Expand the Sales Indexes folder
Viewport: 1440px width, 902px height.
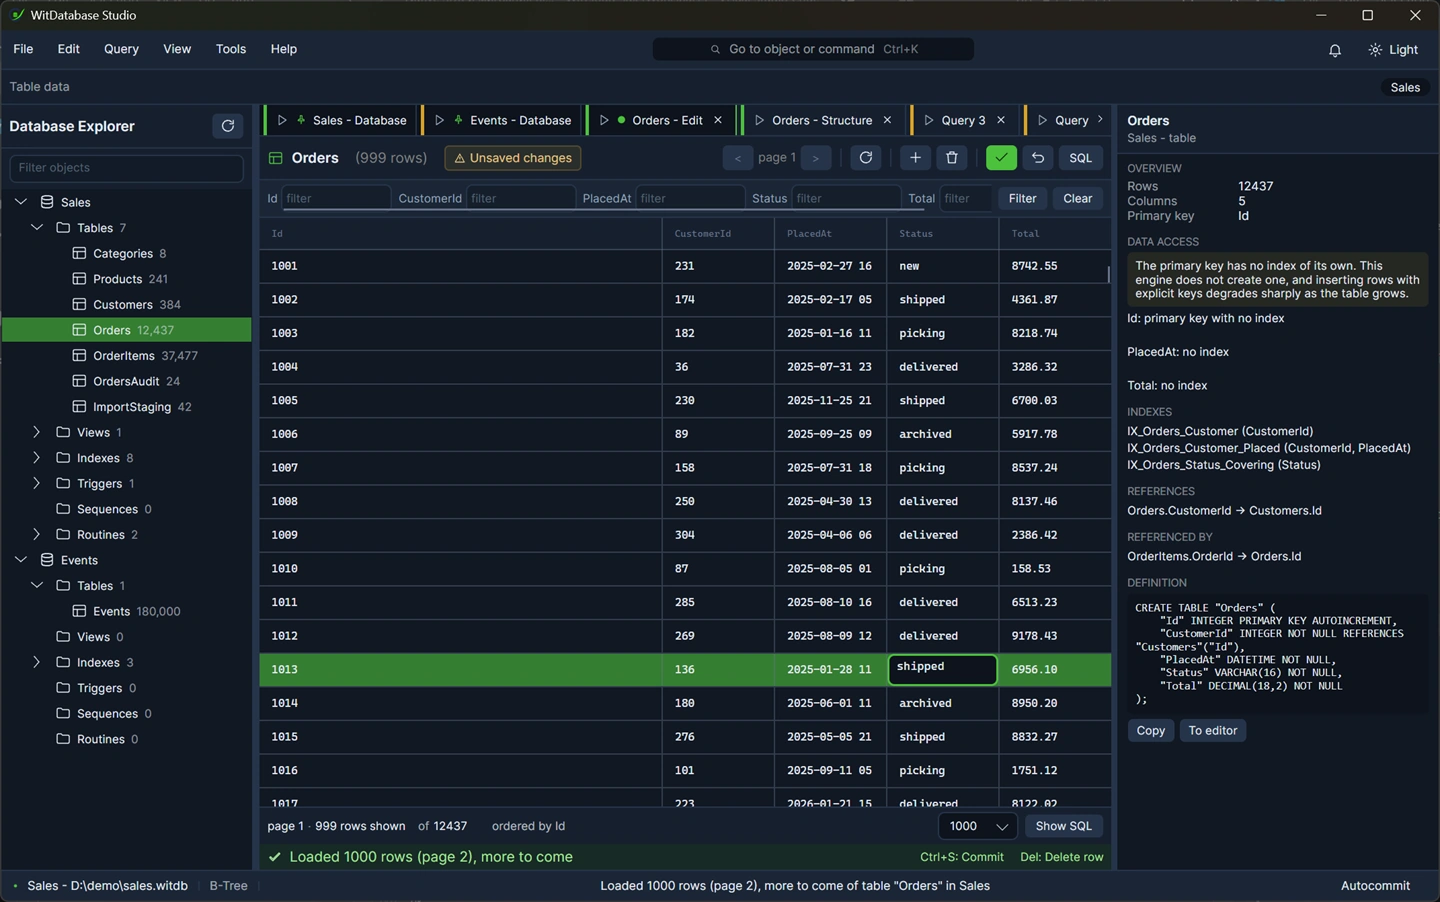pos(37,458)
